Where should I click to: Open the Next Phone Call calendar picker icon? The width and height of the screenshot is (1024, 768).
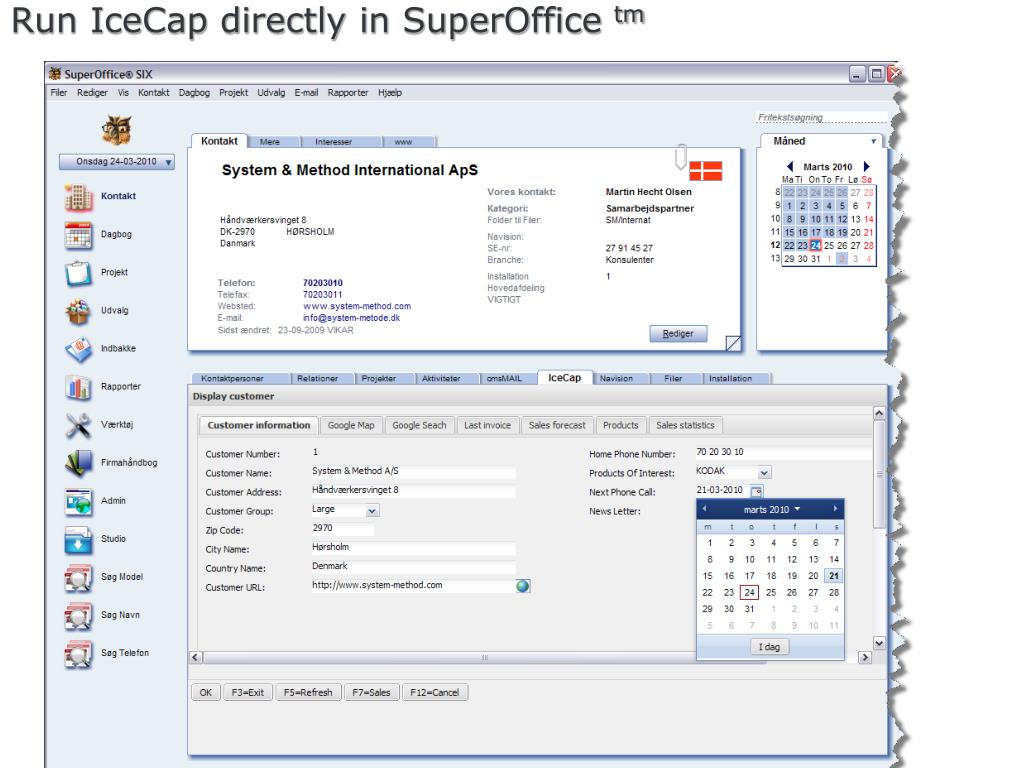tap(756, 491)
